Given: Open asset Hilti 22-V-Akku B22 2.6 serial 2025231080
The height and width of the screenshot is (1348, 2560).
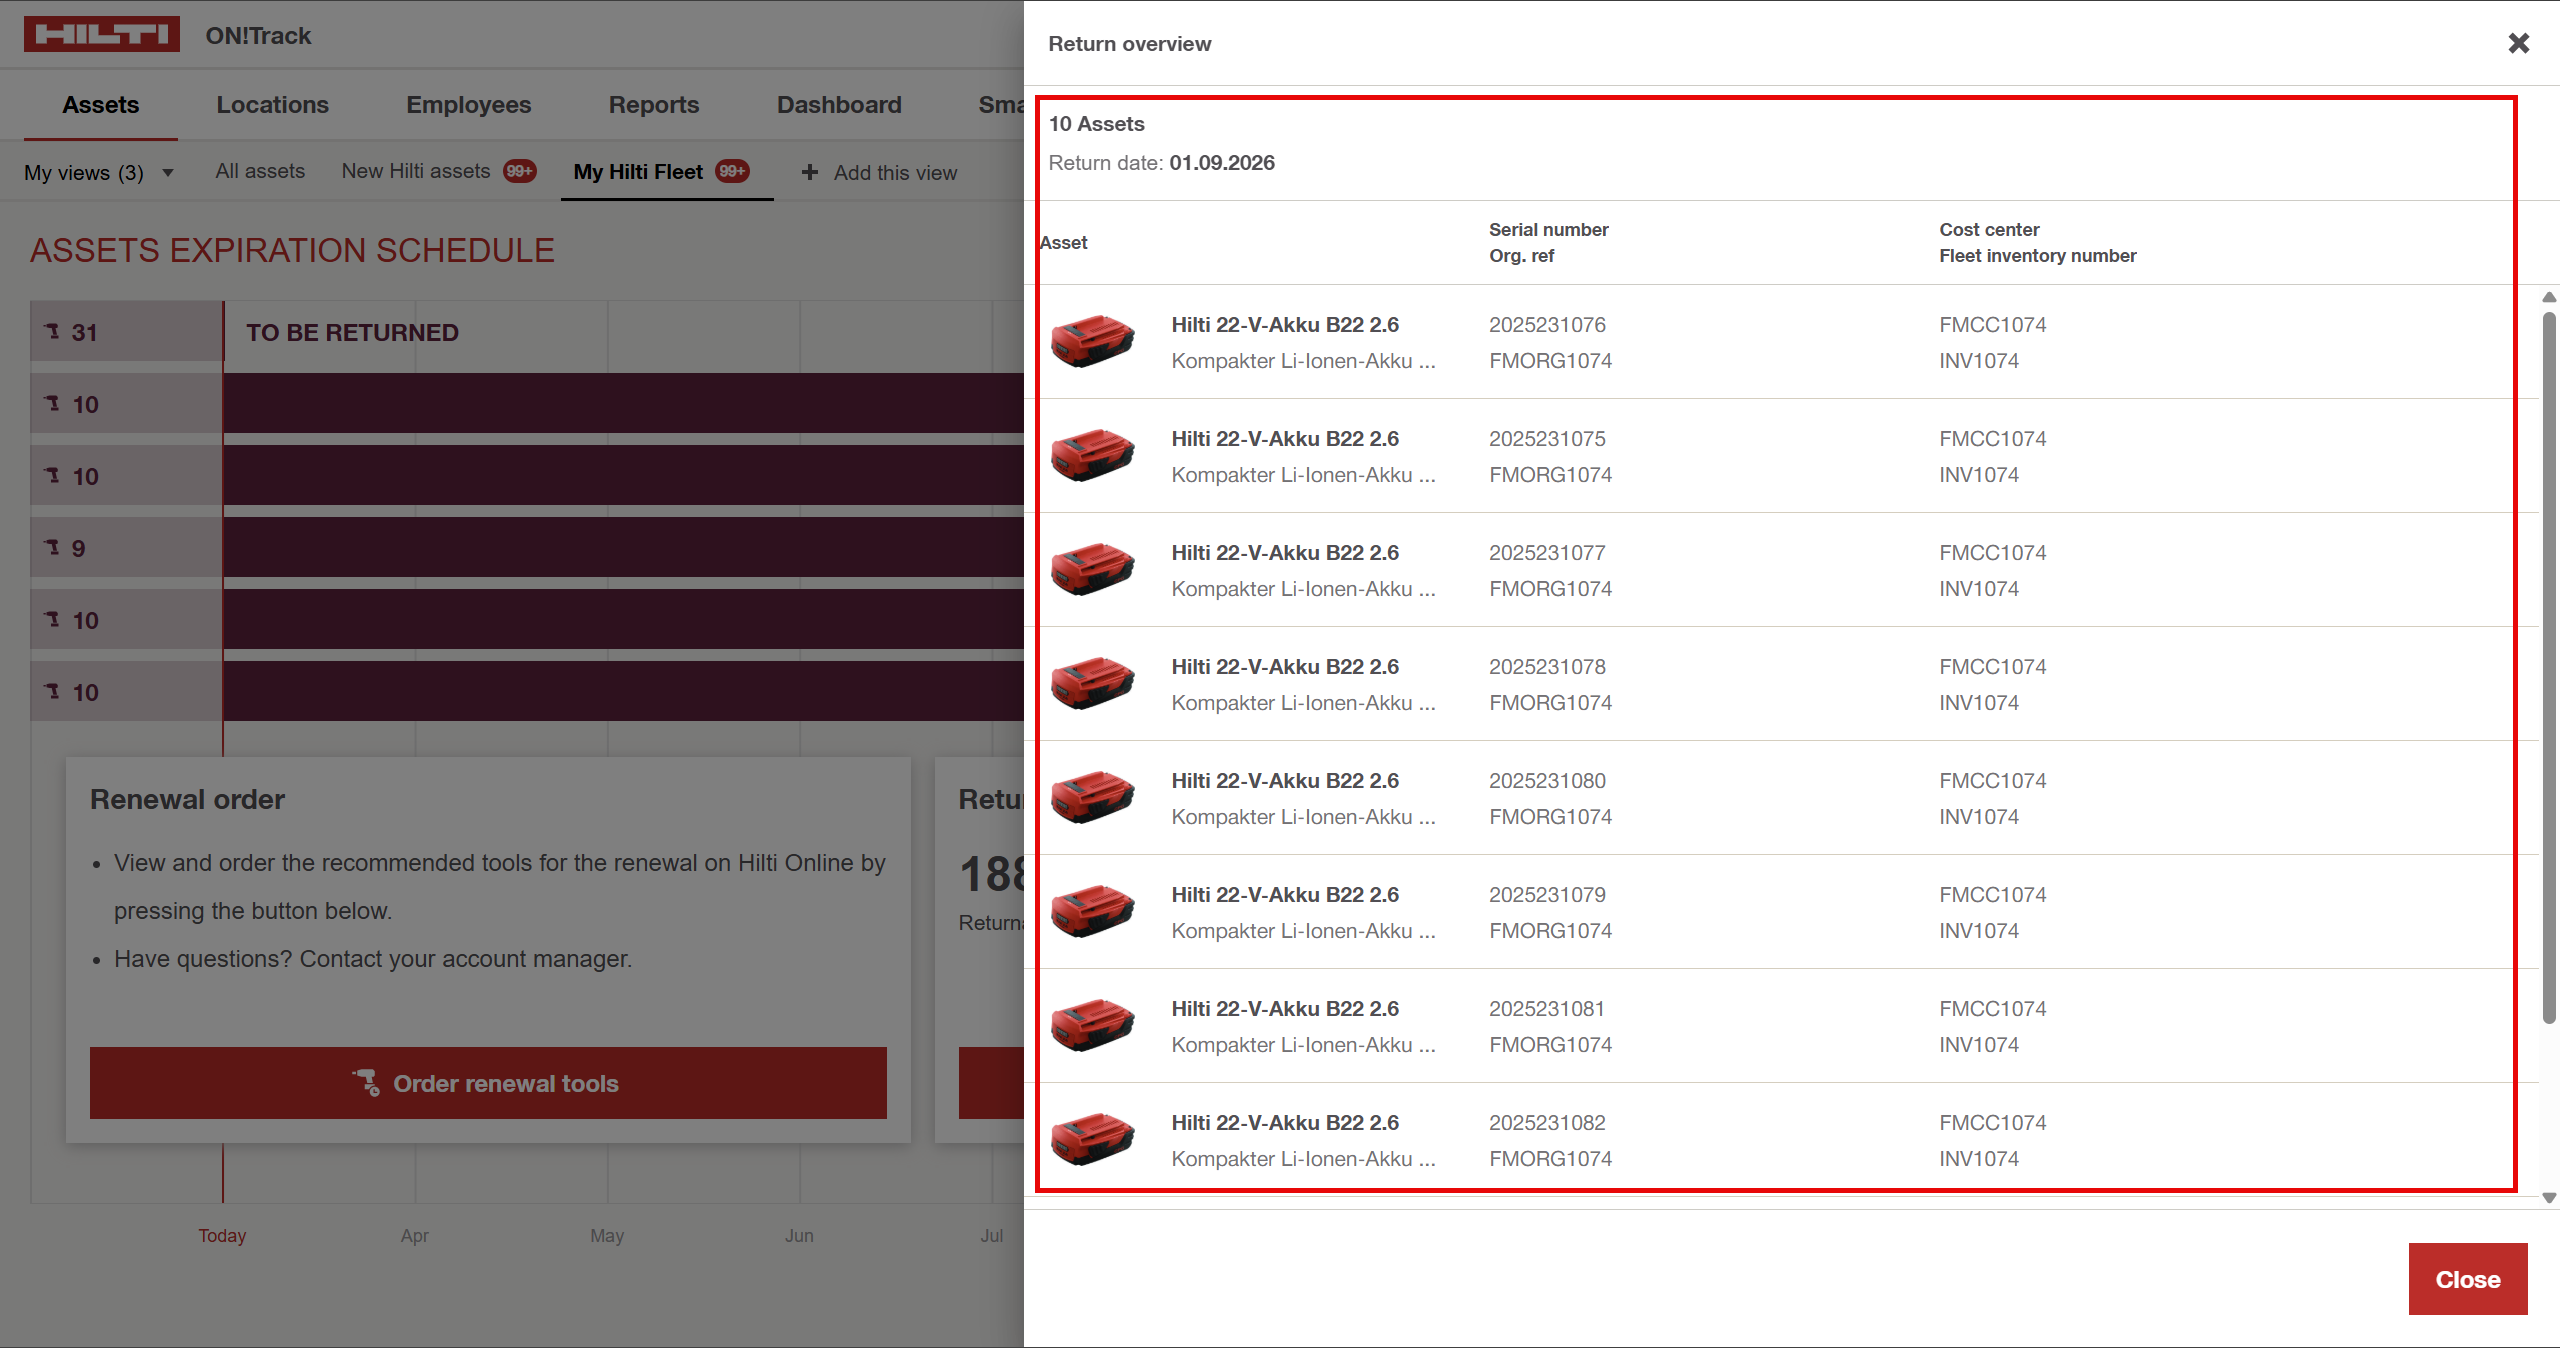Looking at the screenshot, I should [1284, 781].
